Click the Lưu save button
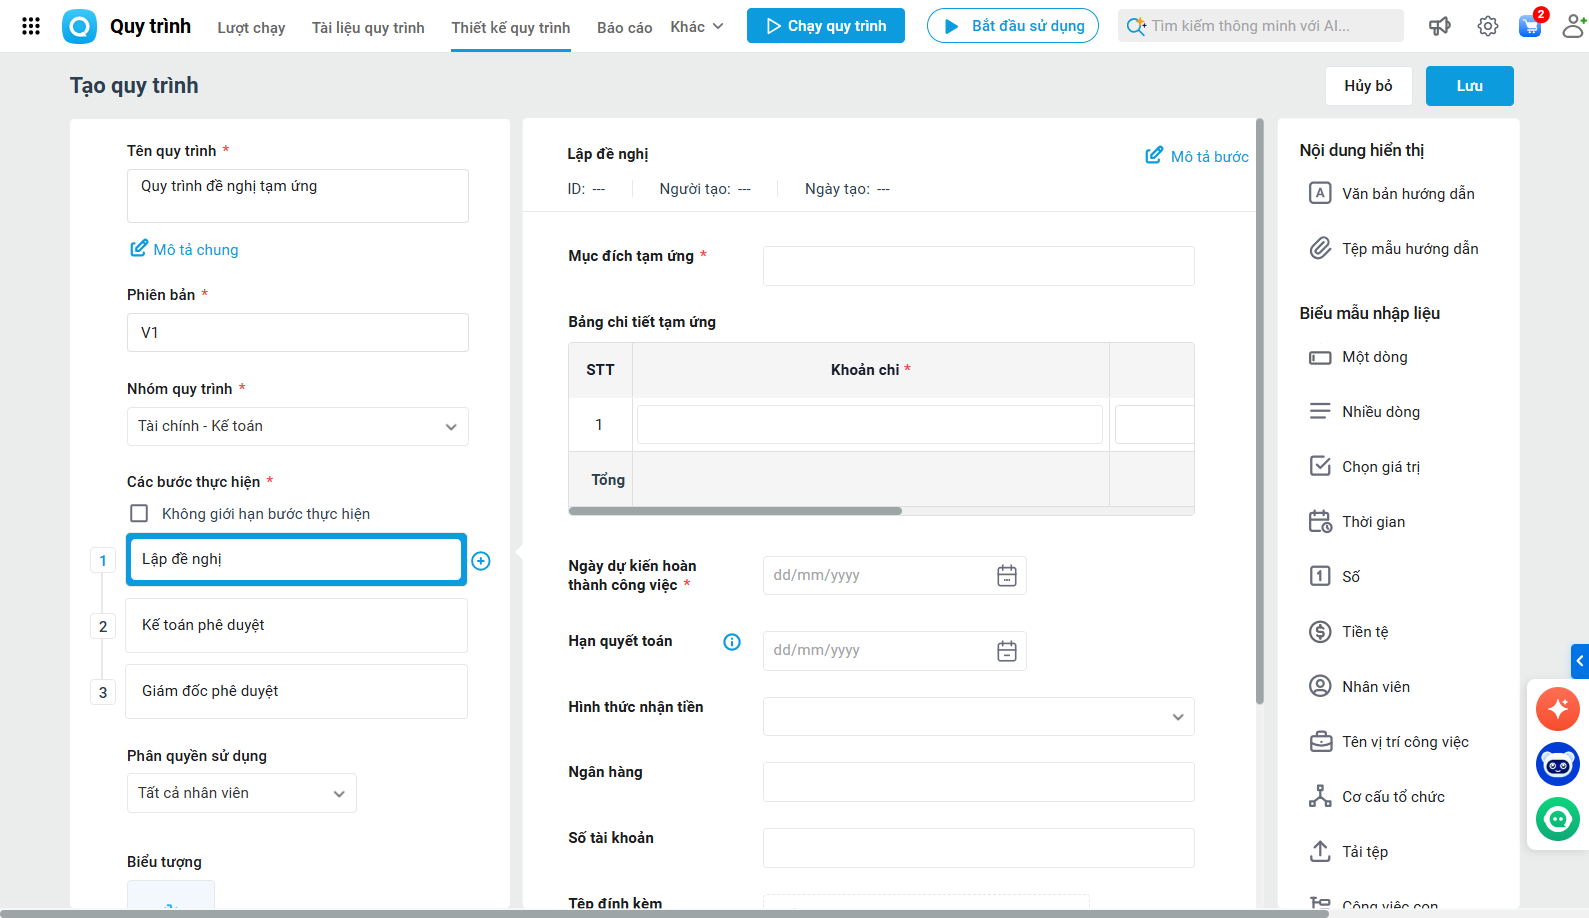Image resolution: width=1589 pixels, height=918 pixels. (x=1469, y=86)
